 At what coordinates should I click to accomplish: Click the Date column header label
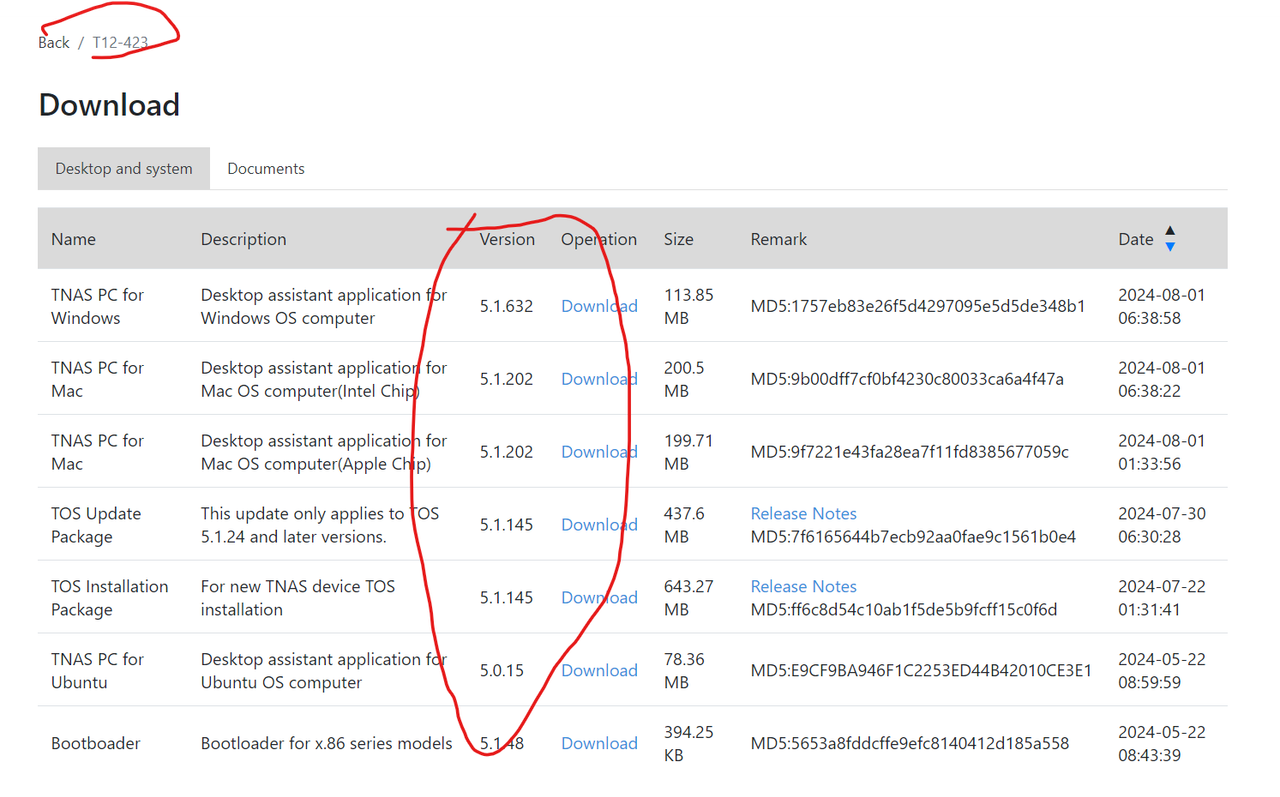click(1136, 239)
